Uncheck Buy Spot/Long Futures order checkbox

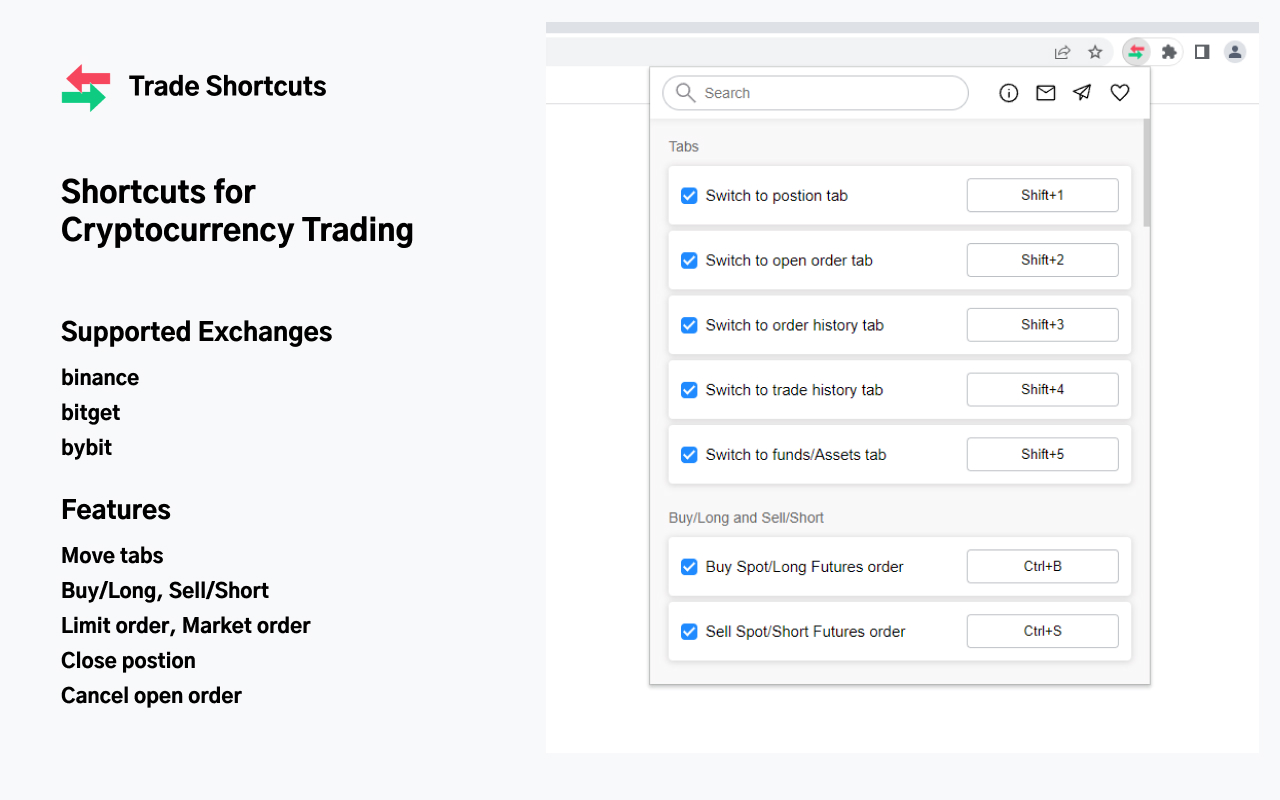689,567
